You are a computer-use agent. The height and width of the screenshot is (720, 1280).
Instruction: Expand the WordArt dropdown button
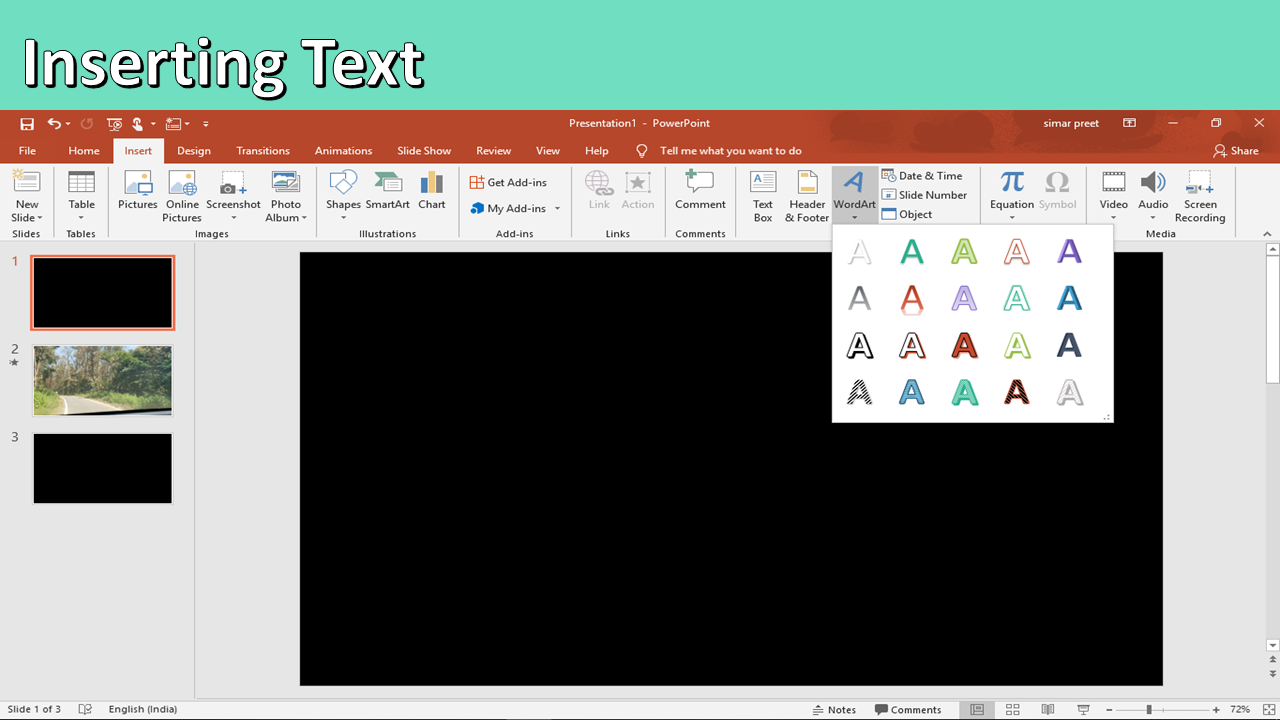click(854, 217)
